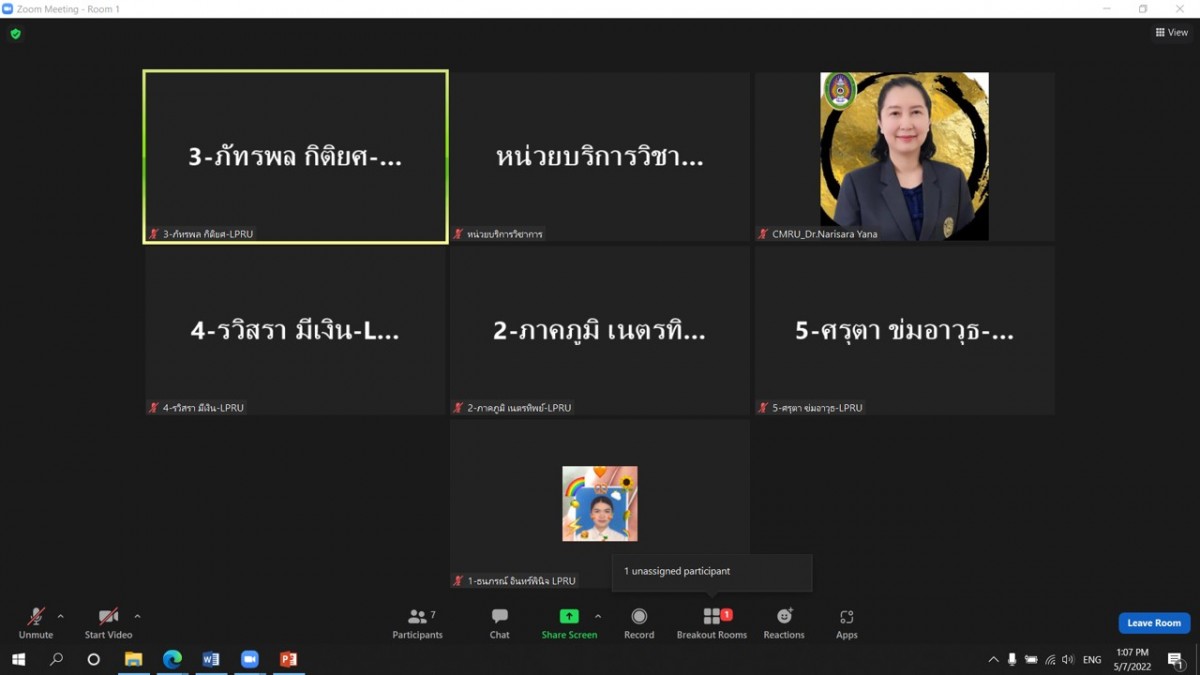
Task: Click the green Share Screen icon
Action: [568, 617]
